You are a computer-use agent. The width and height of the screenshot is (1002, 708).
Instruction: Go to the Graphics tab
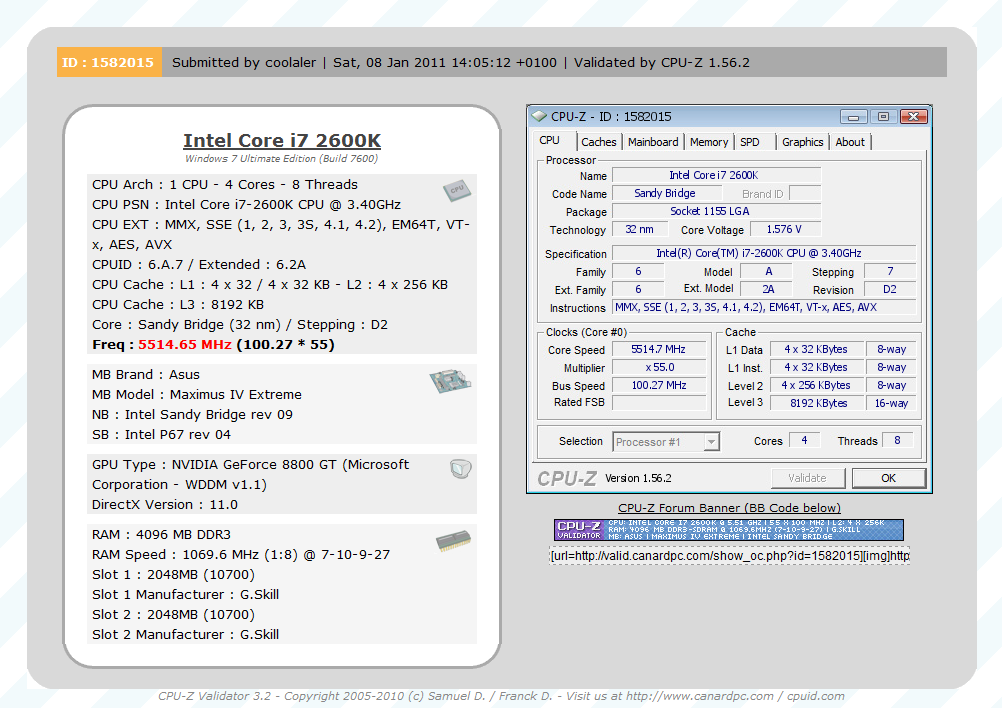(803, 142)
